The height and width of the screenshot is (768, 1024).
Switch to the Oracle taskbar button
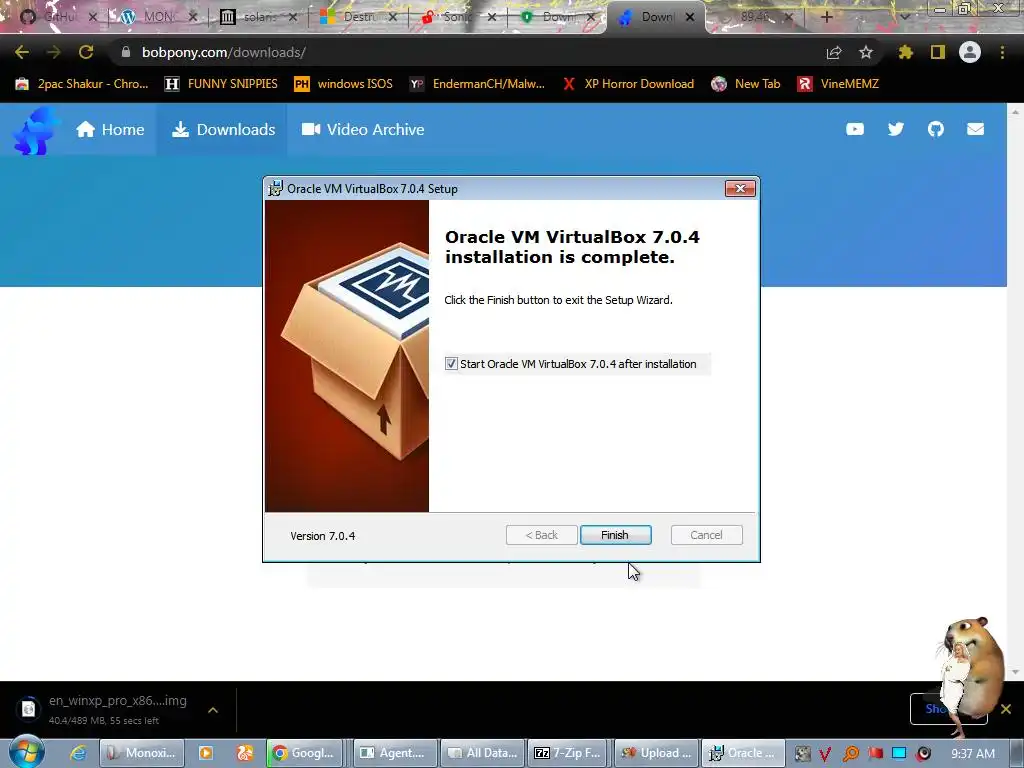[743, 753]
